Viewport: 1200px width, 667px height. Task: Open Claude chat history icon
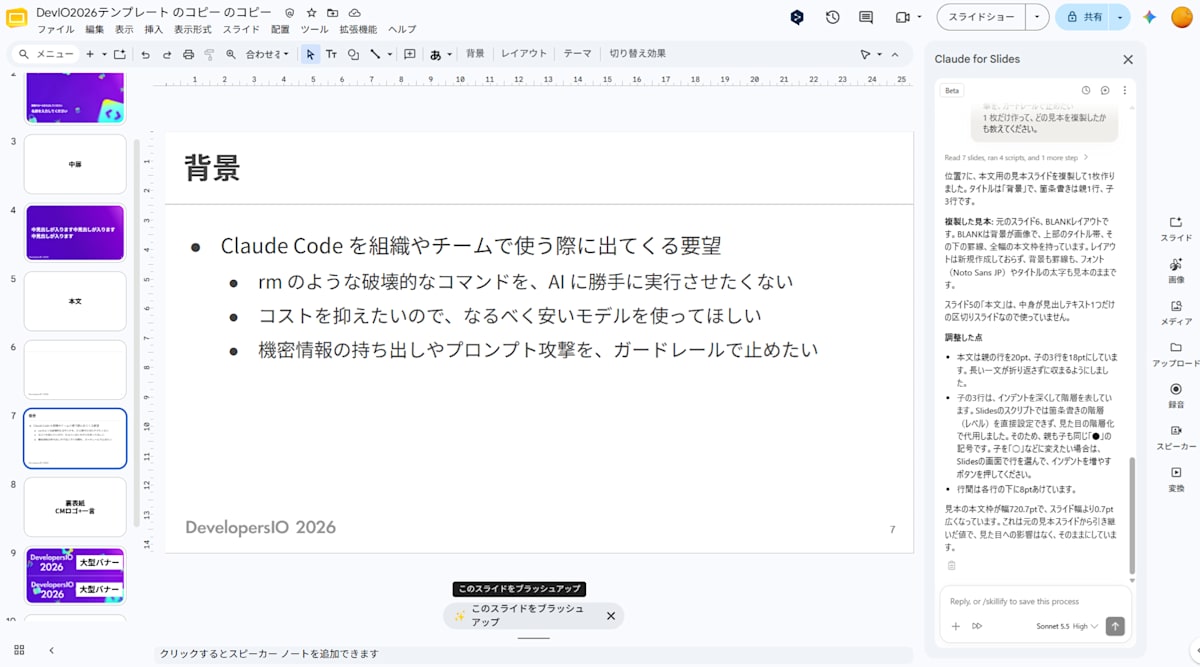(1085, 90)
